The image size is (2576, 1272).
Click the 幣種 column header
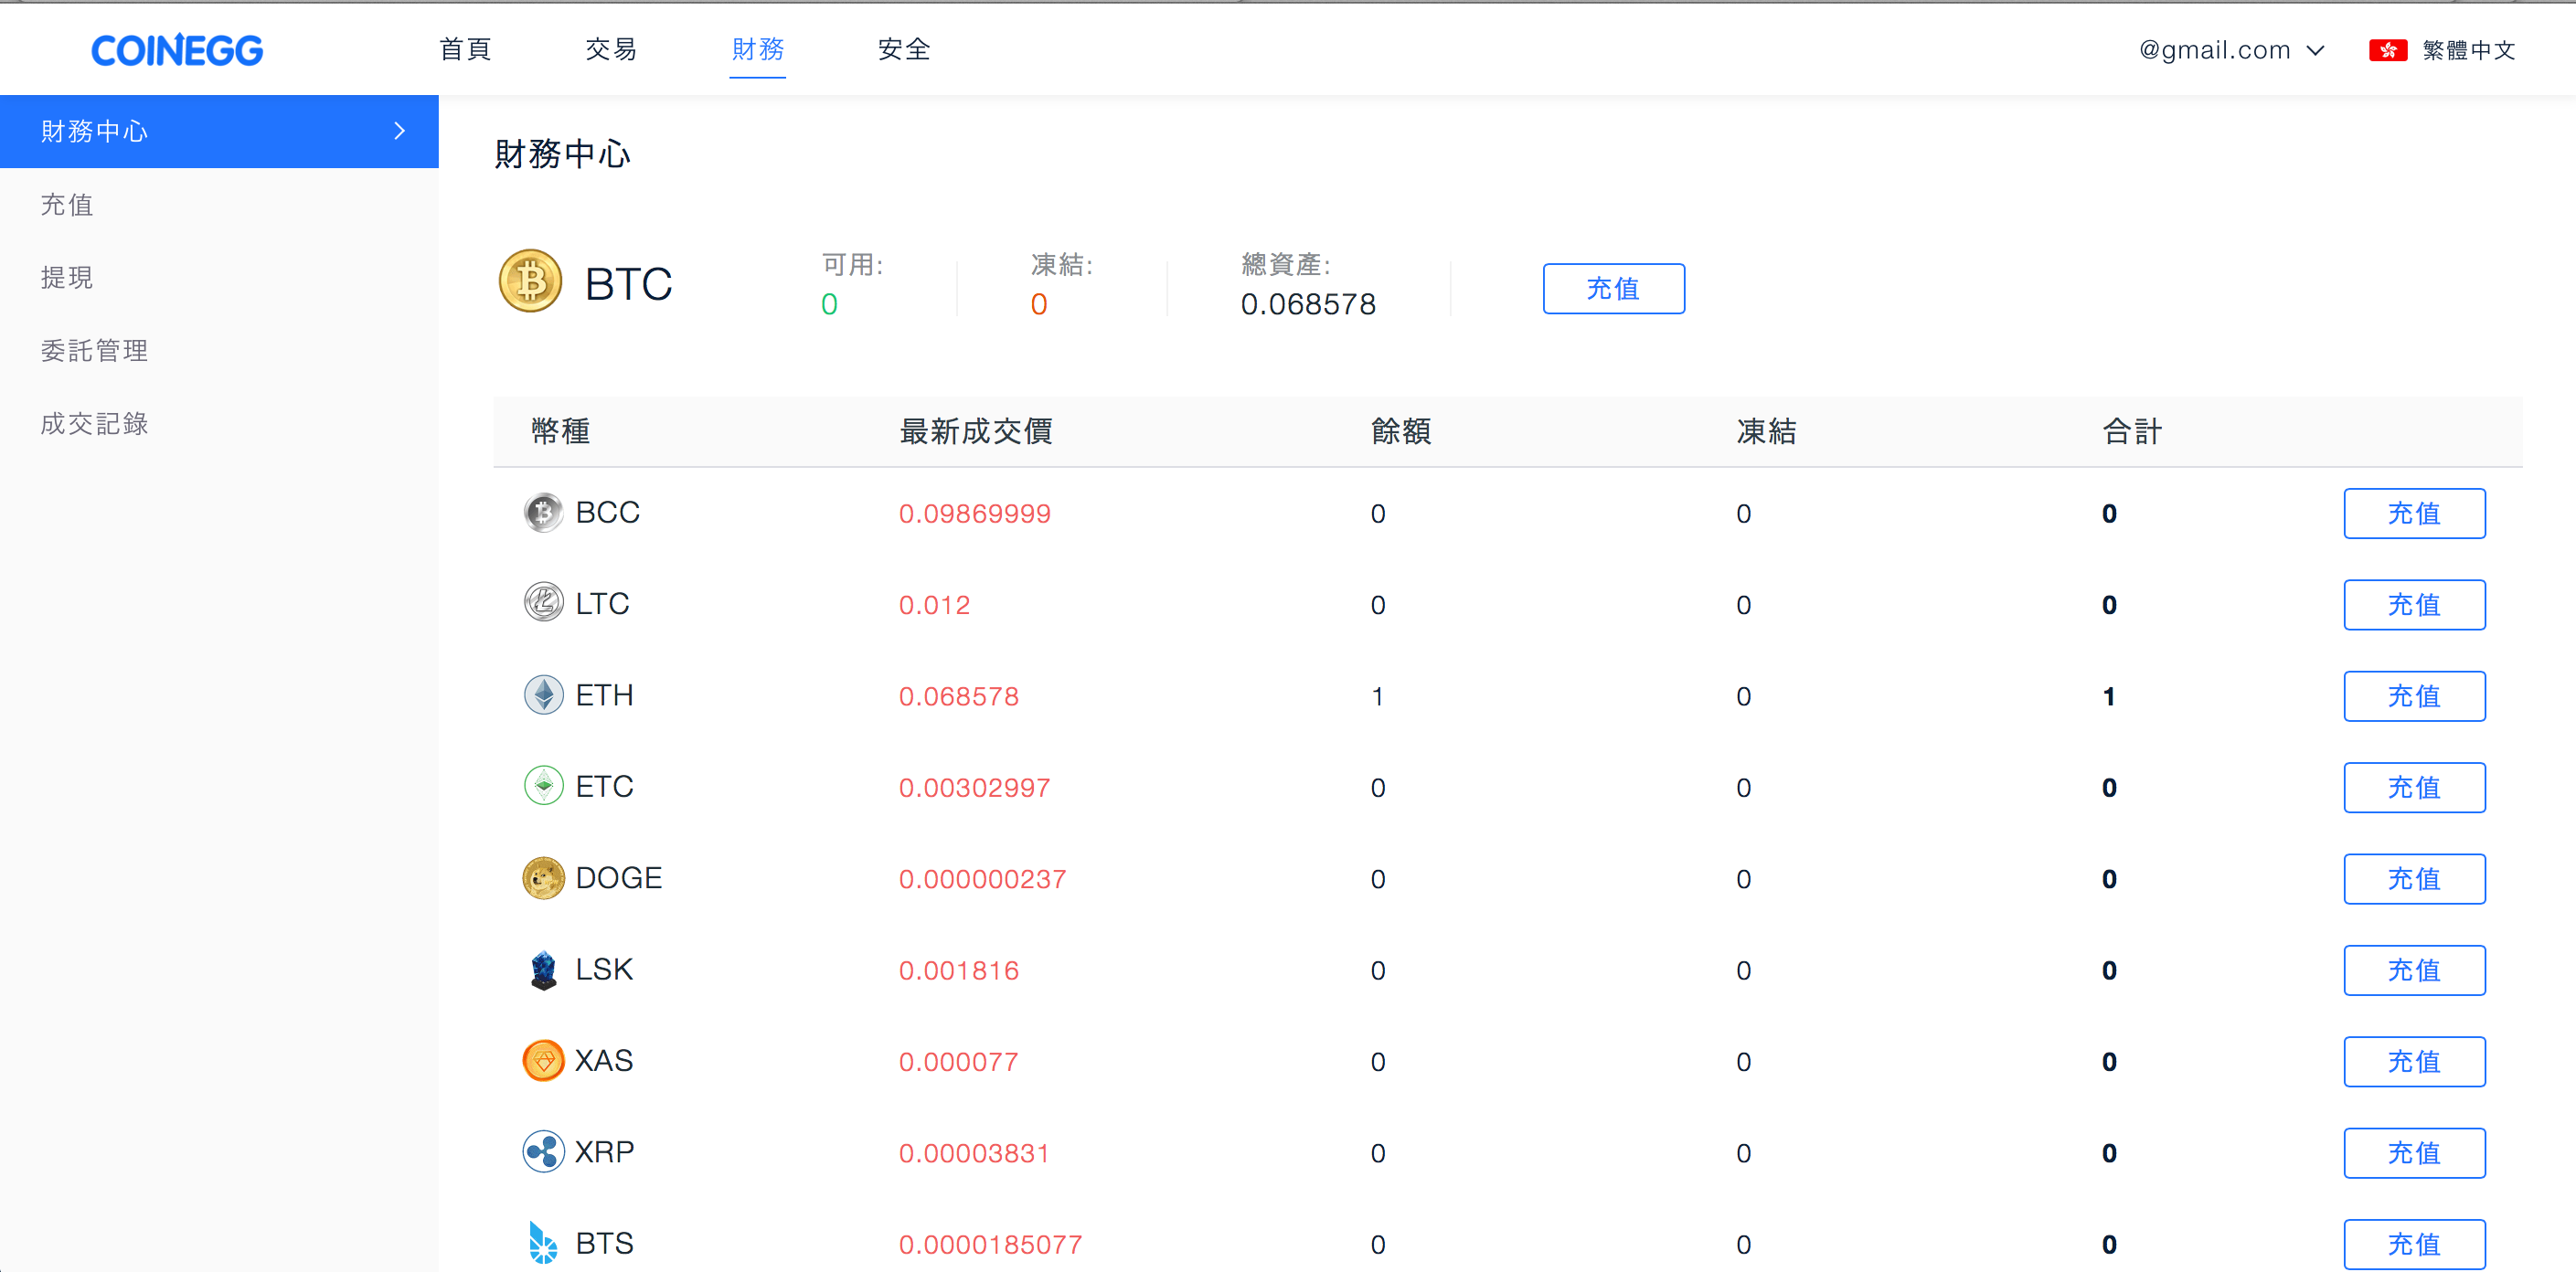pos(561,431)
